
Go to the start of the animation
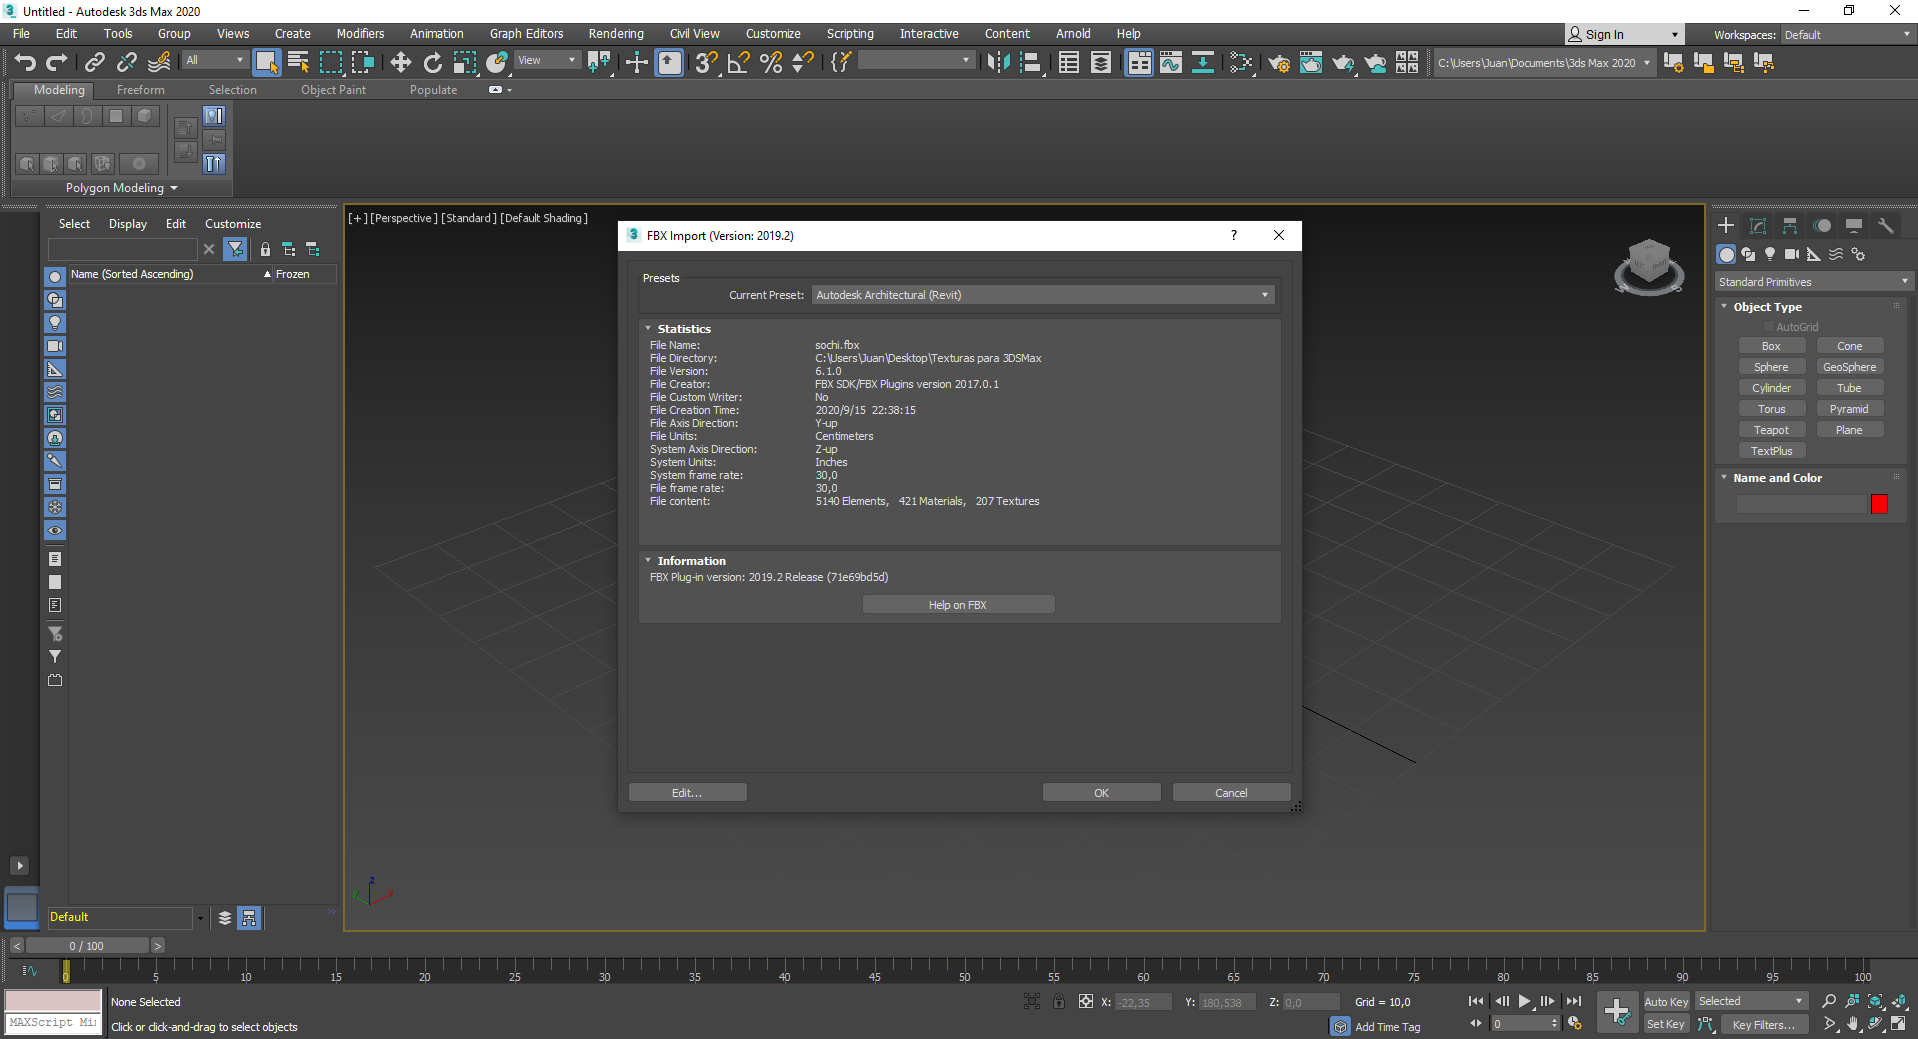point(1476,1001)
